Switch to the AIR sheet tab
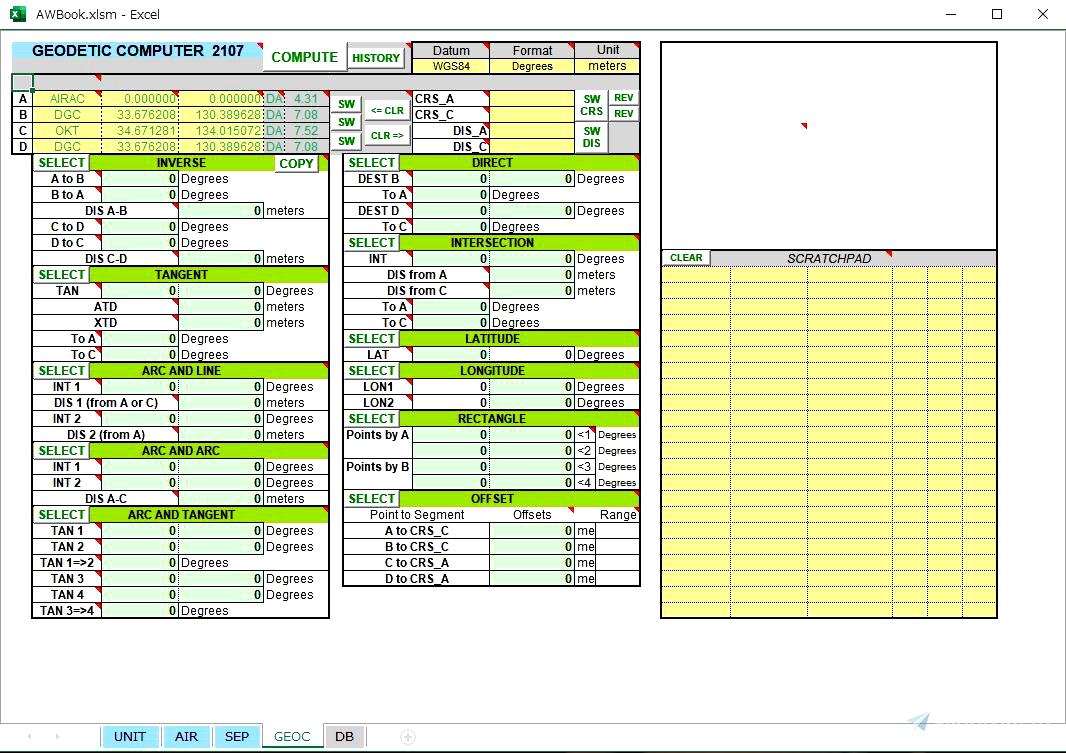1066x753 pixels. 186,736
